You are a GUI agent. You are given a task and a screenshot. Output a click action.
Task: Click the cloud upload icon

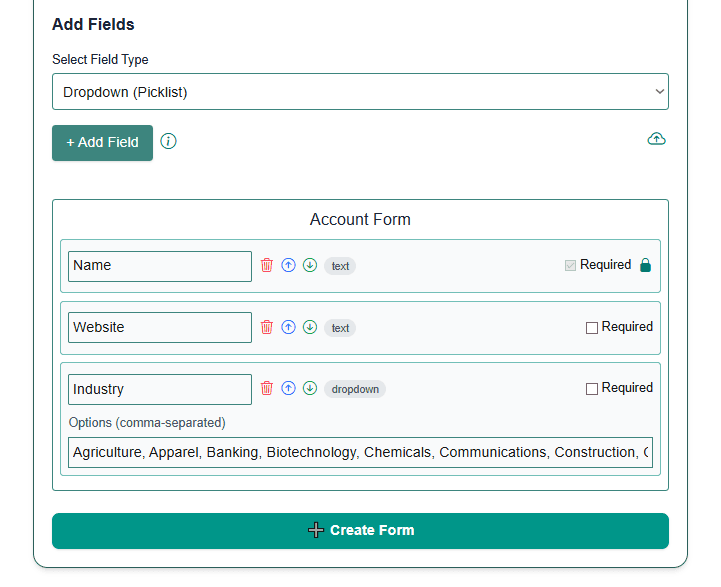pos(656,139)
